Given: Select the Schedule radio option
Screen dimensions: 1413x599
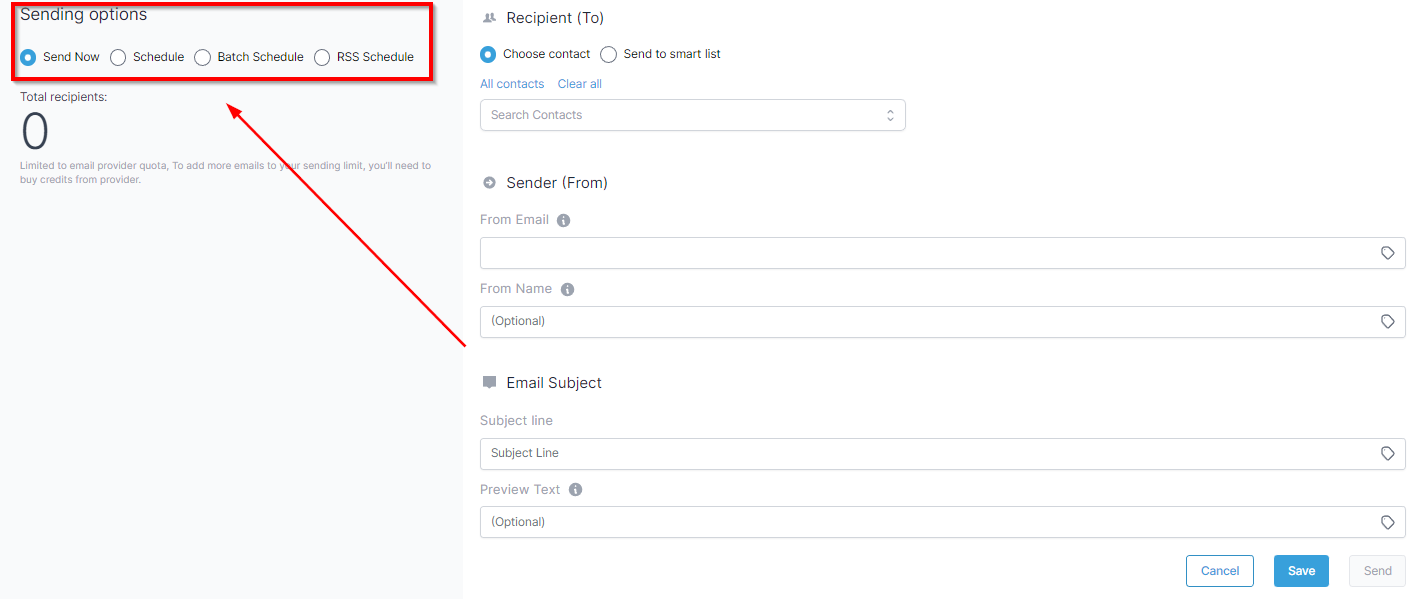Looking at the screenshot, I should (x=118, y=57).
